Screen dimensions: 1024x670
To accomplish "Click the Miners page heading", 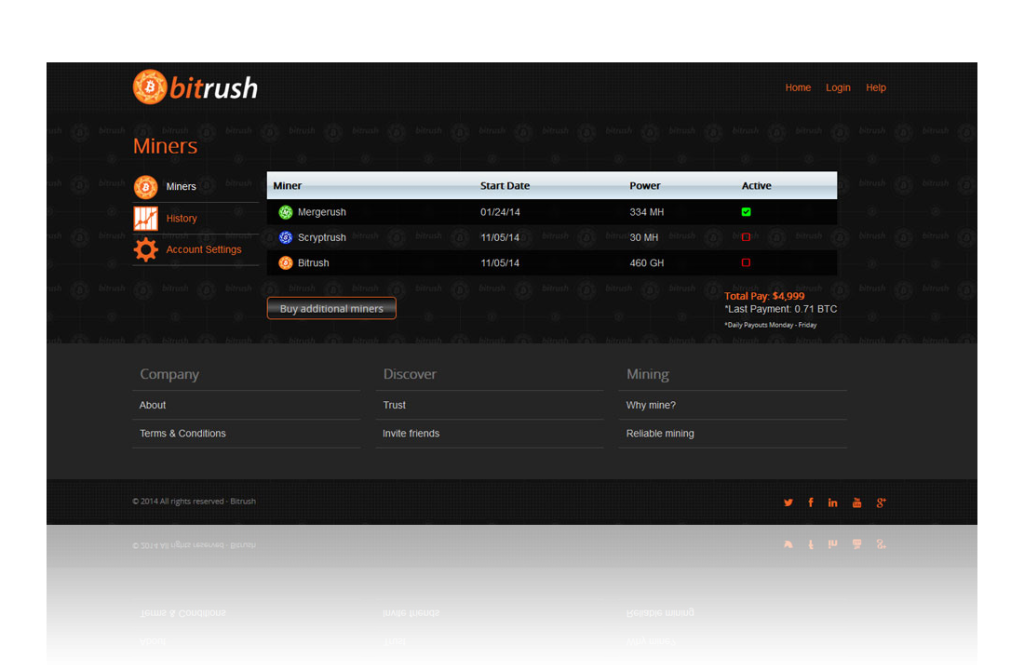I will click(165, 146).
